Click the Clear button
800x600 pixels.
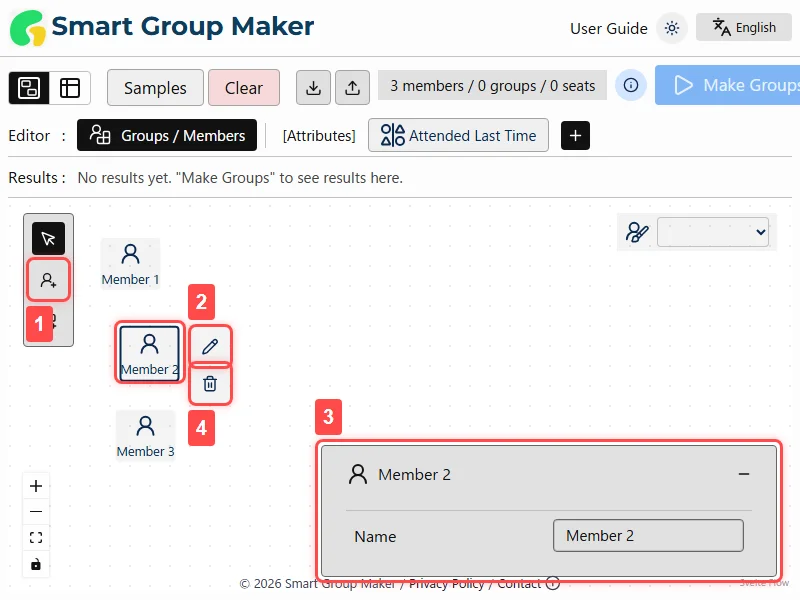244,88
